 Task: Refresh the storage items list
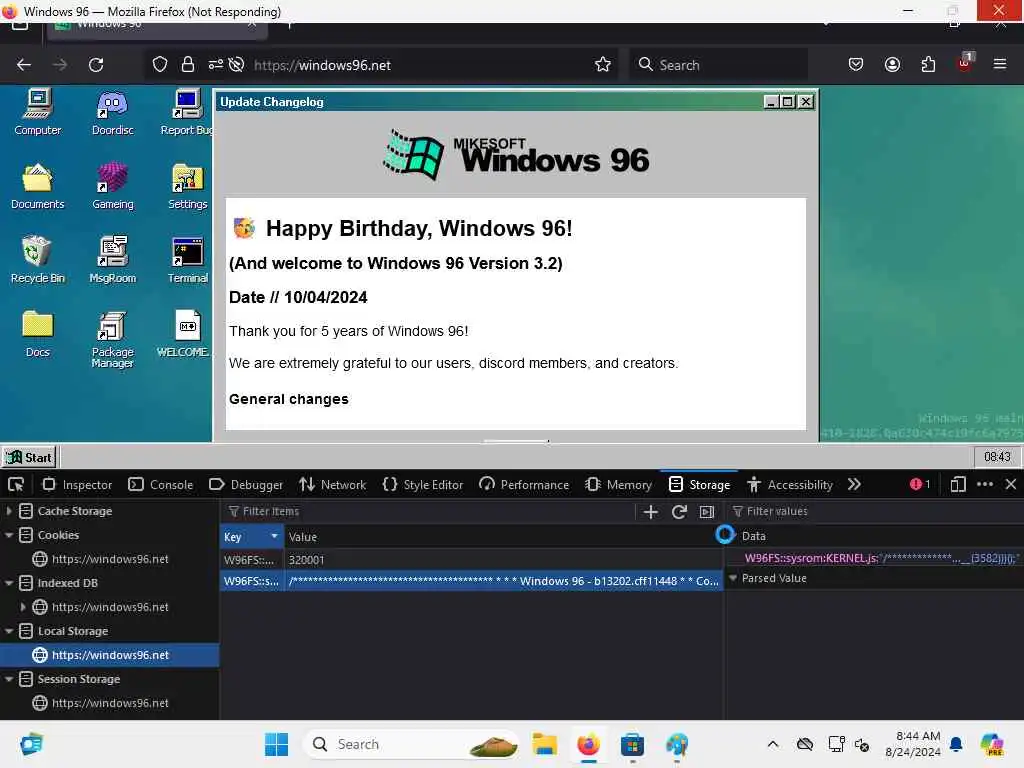click(679, 512)
